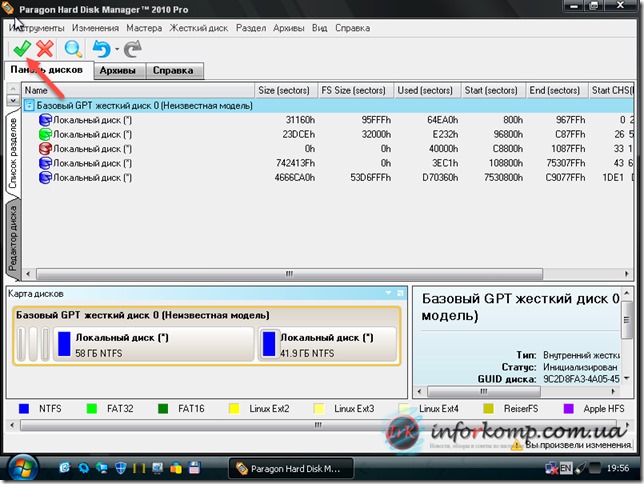
Task: Open the Раздел menu
Action: coord(251,28)
